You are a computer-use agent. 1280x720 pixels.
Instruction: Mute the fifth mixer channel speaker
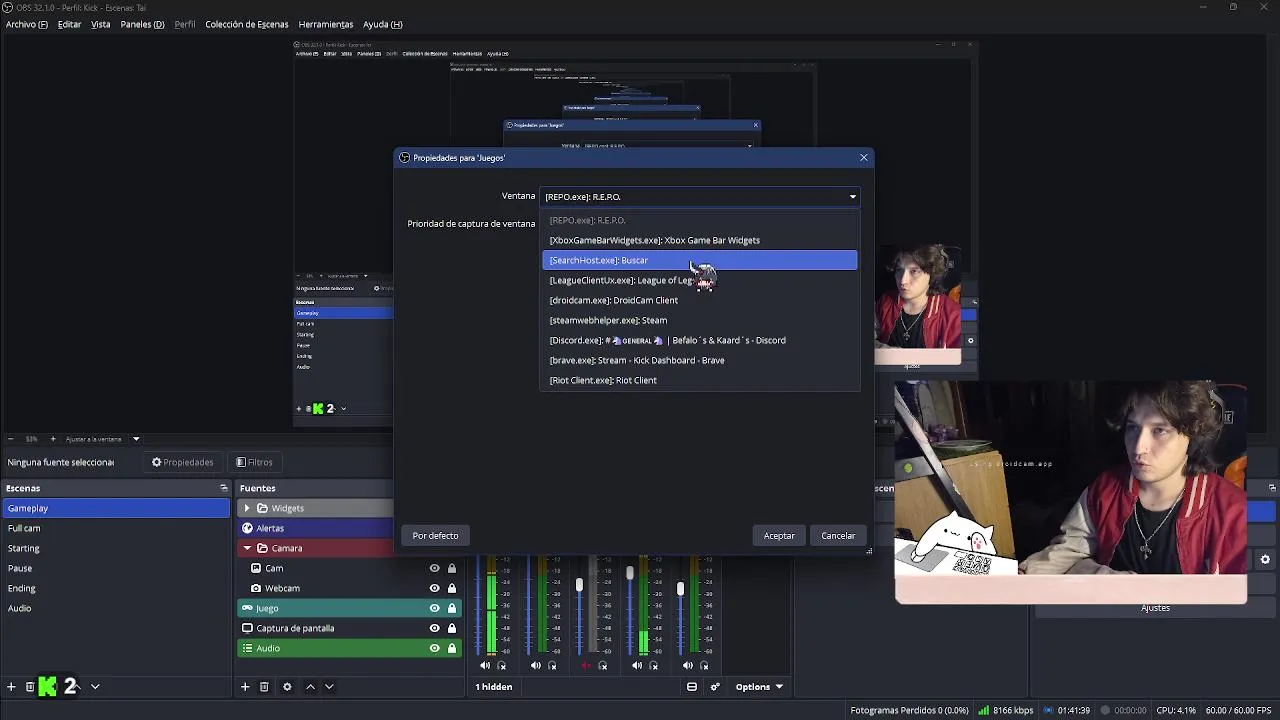(688, 666)
